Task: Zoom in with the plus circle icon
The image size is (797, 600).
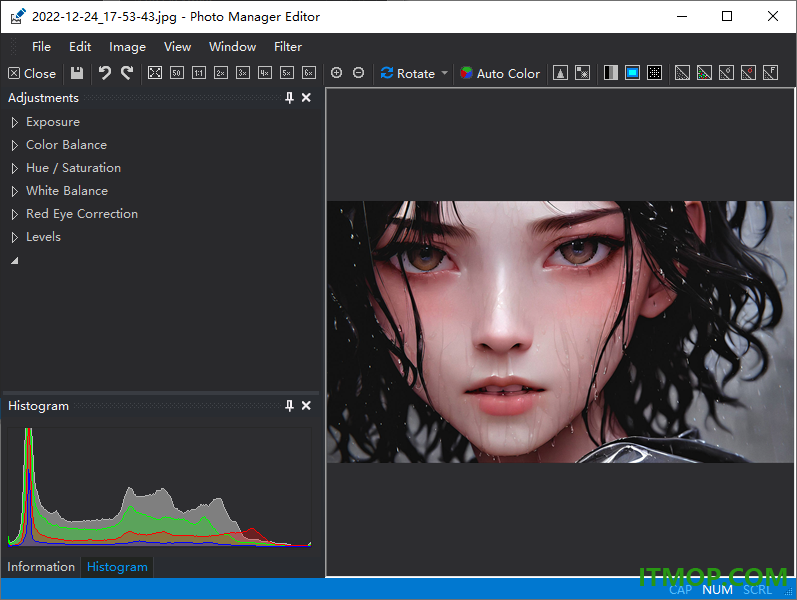Action: point(336,73)
